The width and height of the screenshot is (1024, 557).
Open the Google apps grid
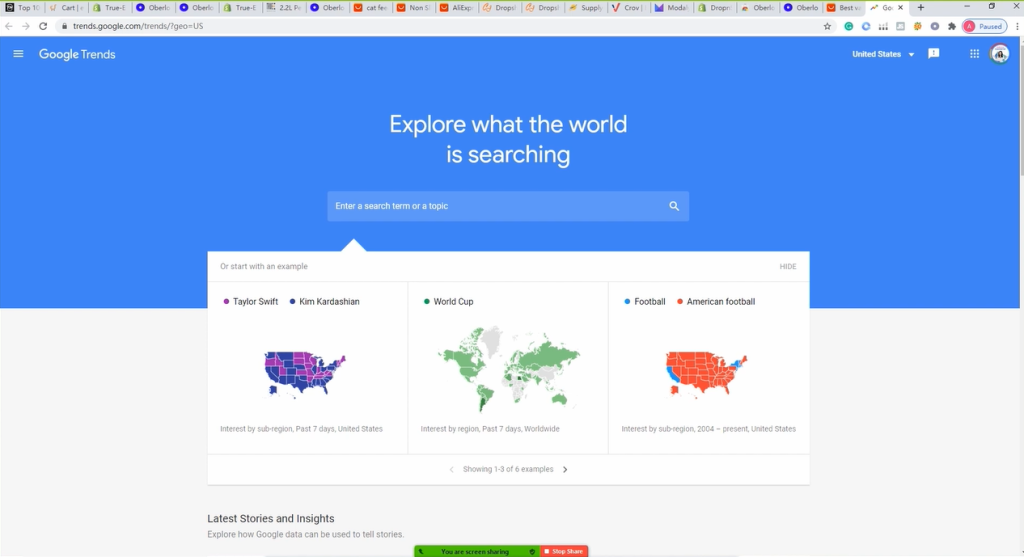(x=974, y=54)
